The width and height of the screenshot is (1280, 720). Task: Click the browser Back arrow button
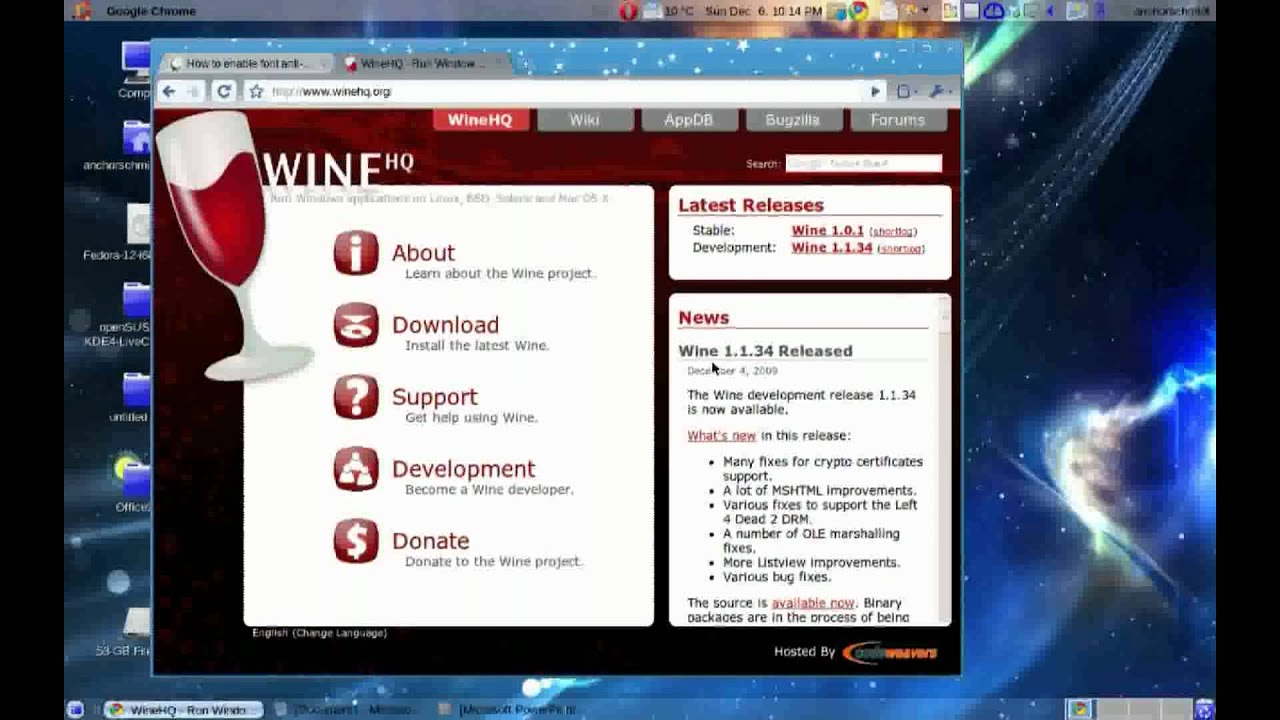[169, 91]
